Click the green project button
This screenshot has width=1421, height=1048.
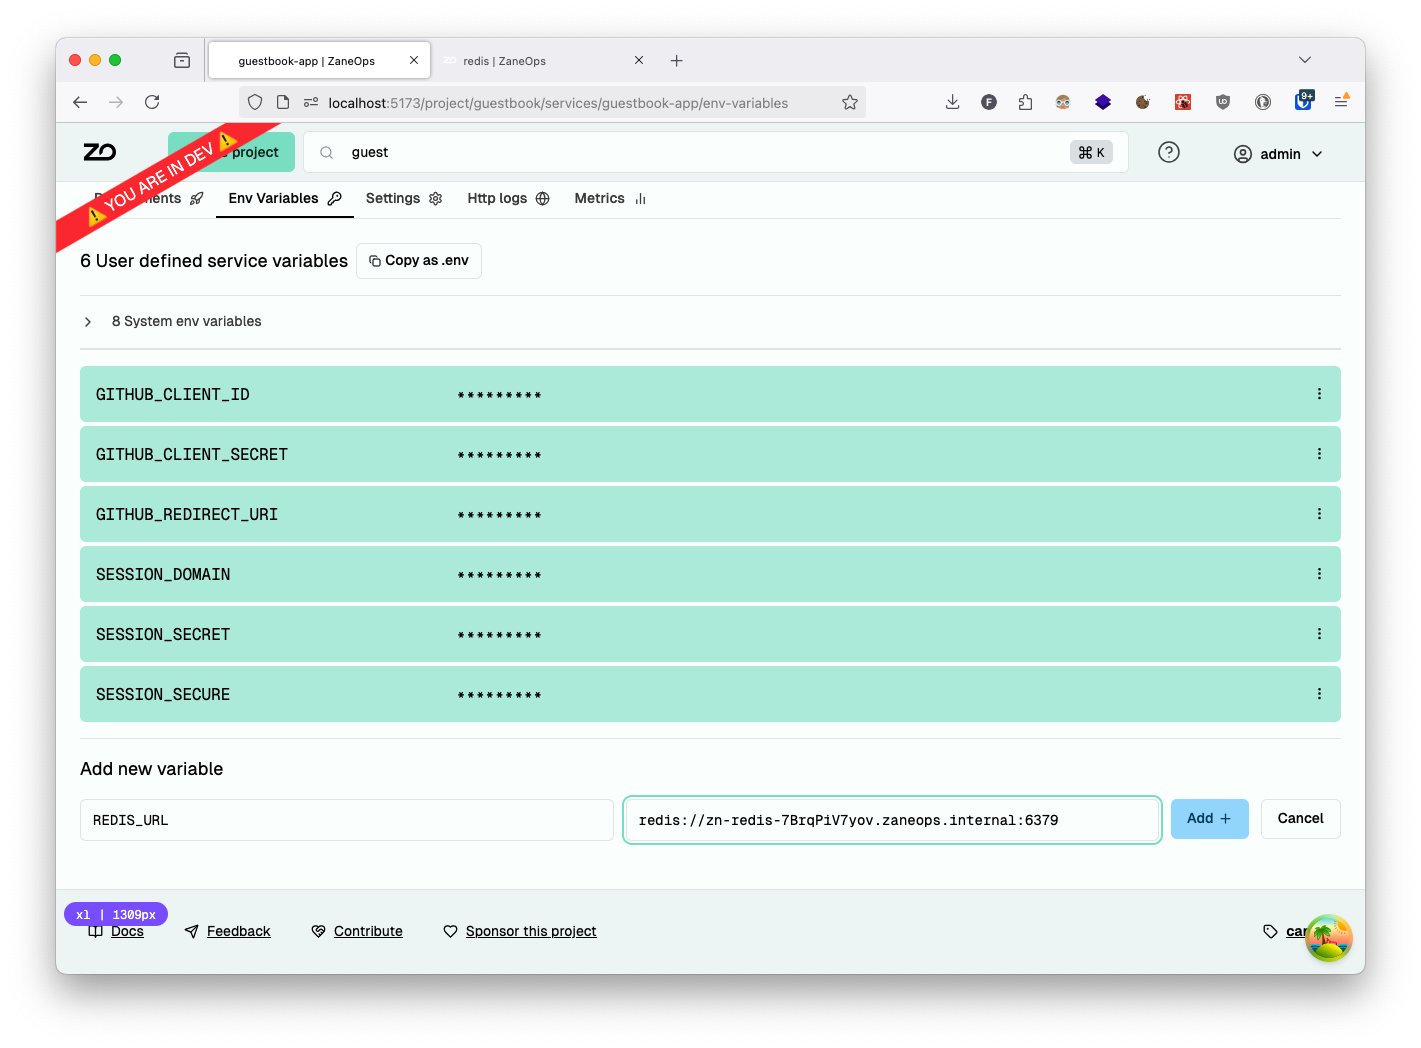pos(232,152)
